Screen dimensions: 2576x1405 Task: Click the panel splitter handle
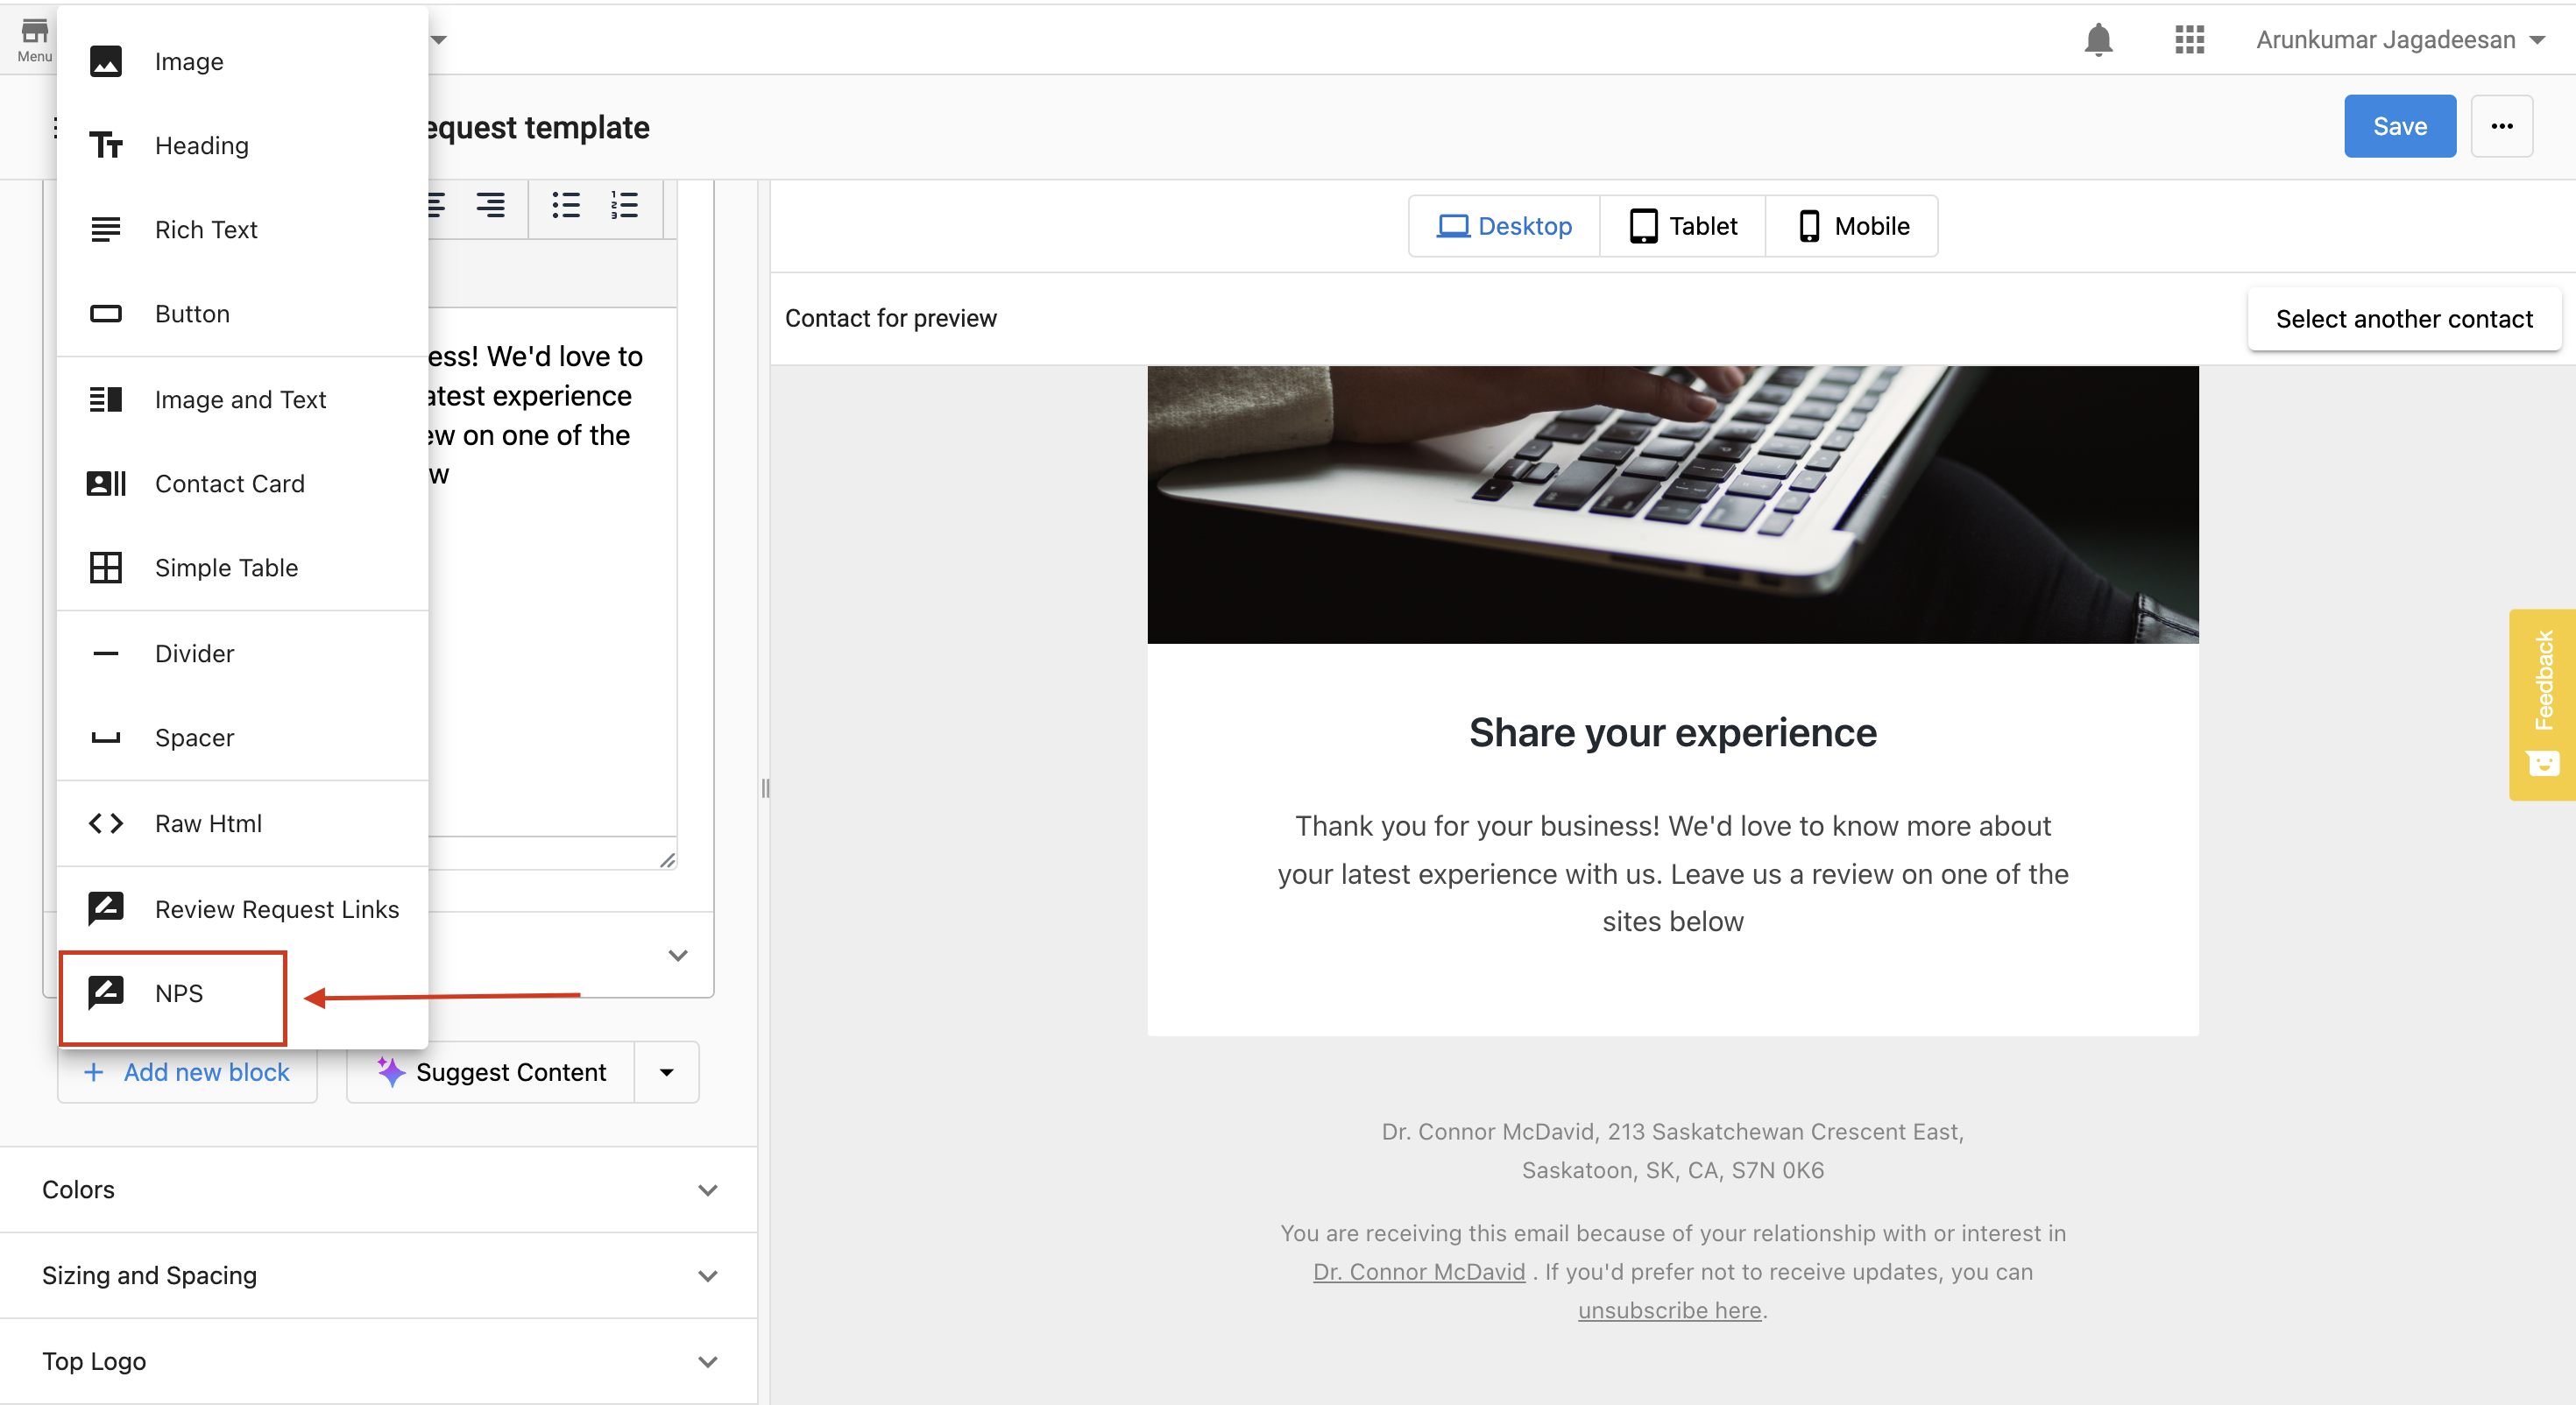[765, 789]
